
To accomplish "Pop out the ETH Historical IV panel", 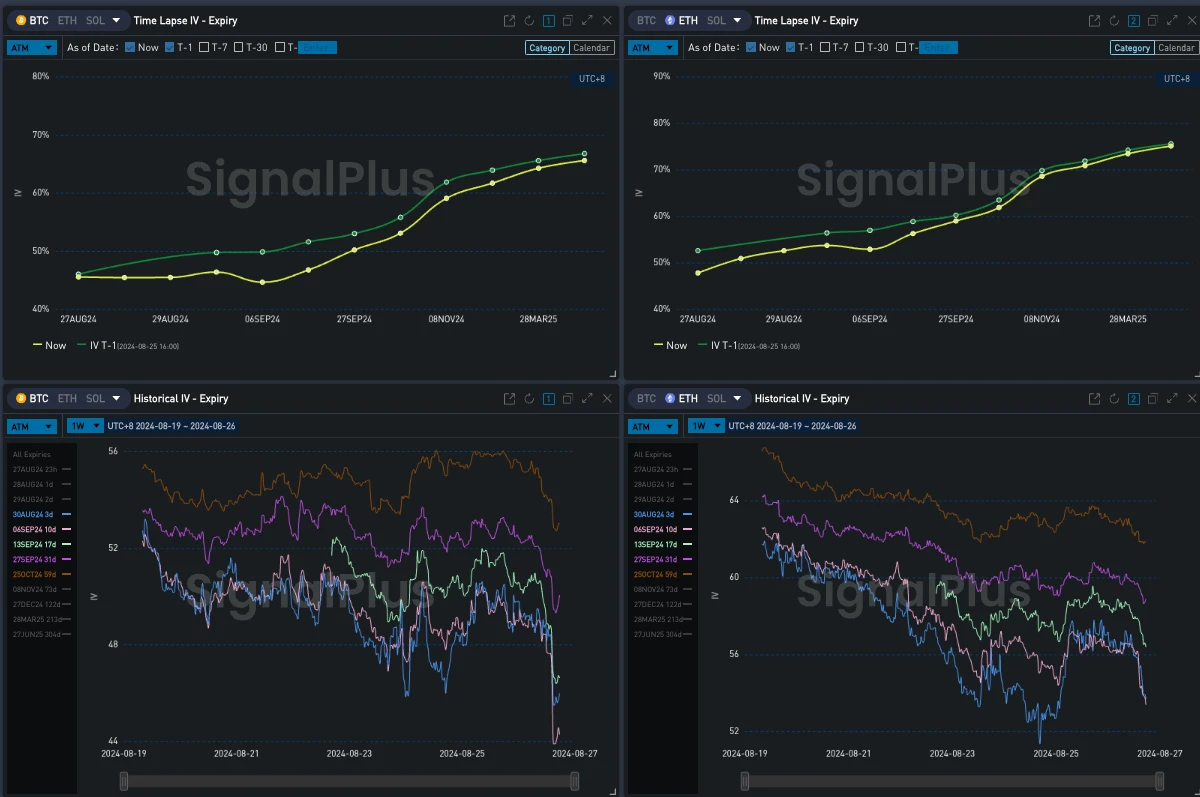I will click(1094, 399).
